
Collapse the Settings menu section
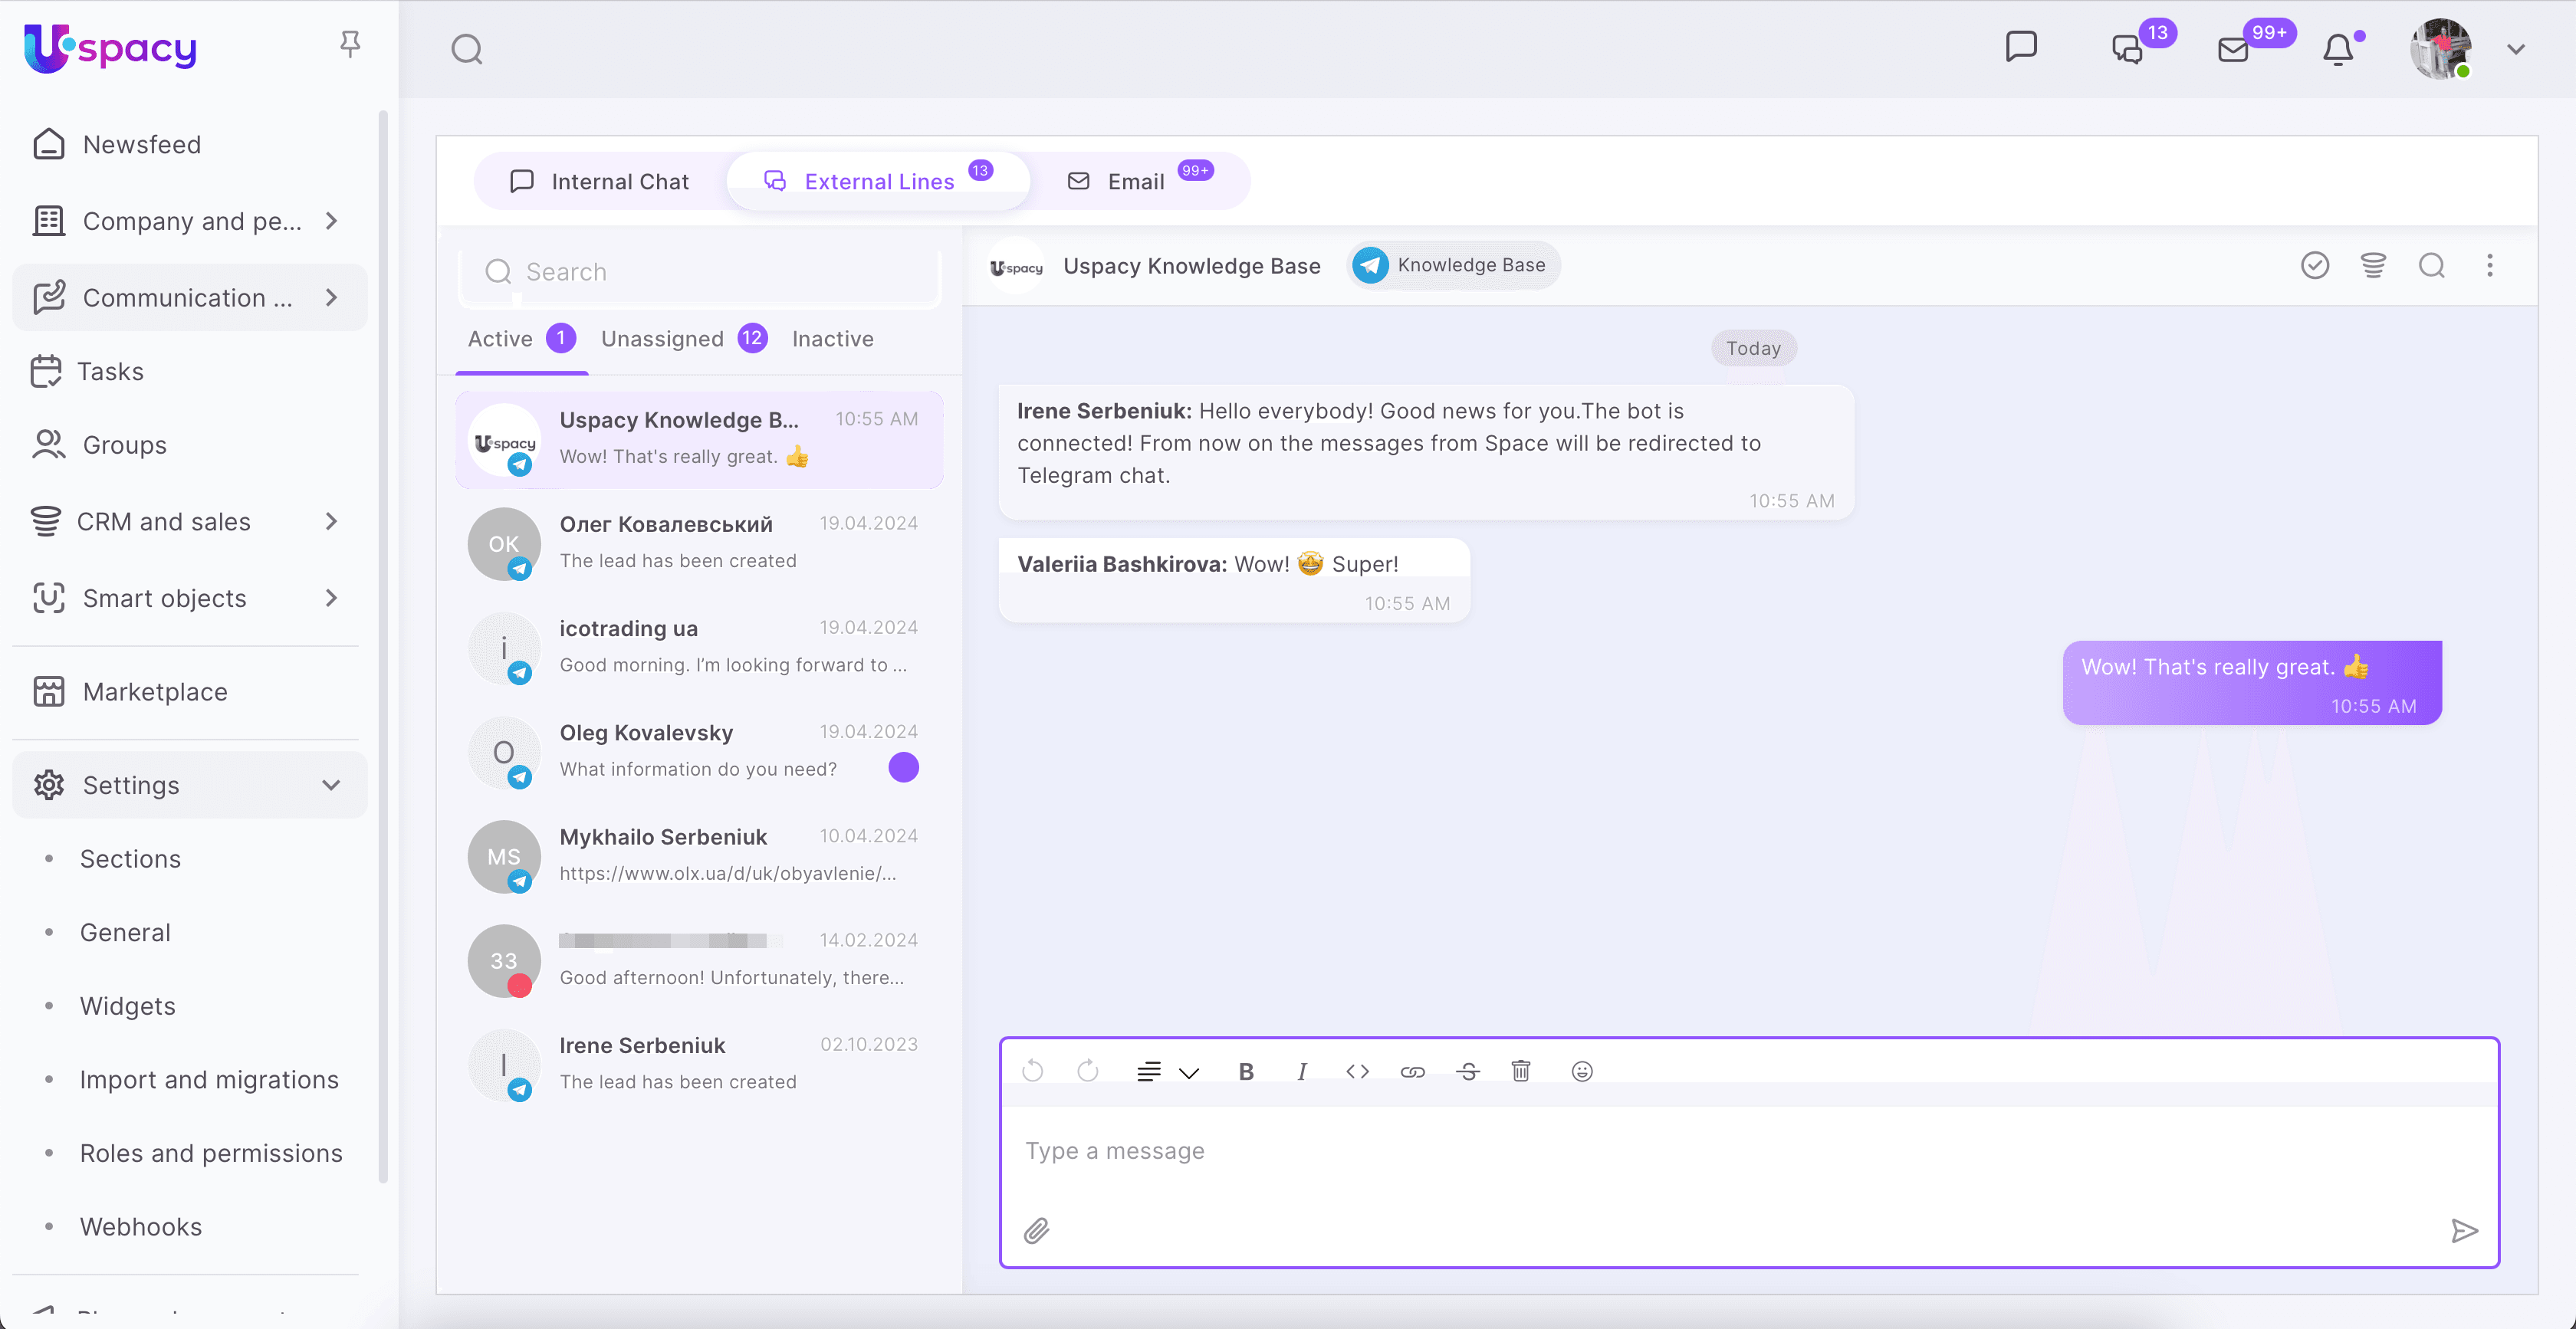coord(331,785)
